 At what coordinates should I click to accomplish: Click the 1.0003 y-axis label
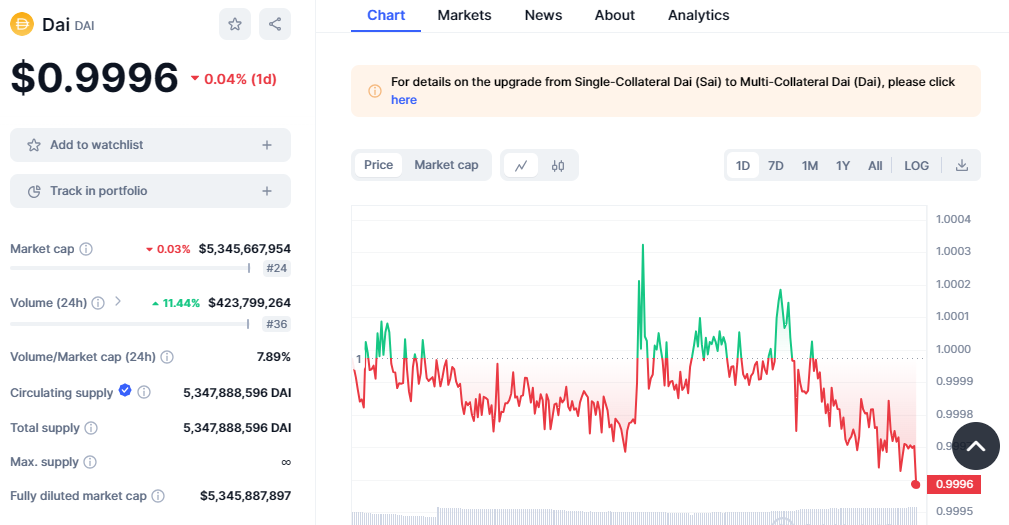[953, 252]
